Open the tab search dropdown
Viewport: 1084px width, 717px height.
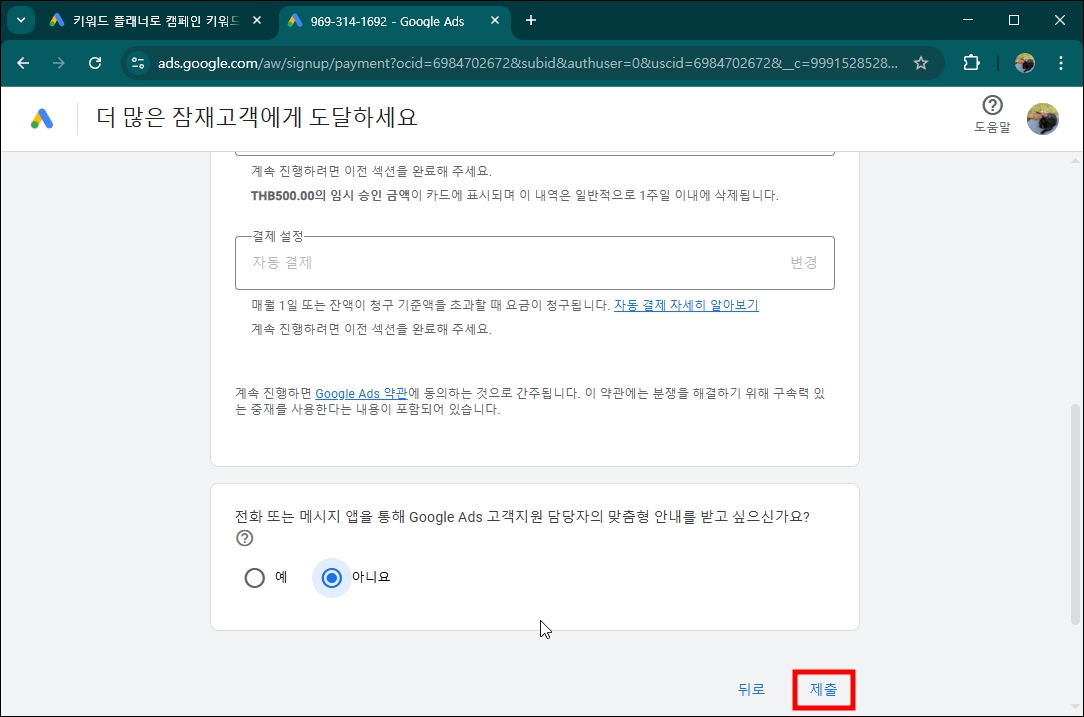click(x=20, y=20)
